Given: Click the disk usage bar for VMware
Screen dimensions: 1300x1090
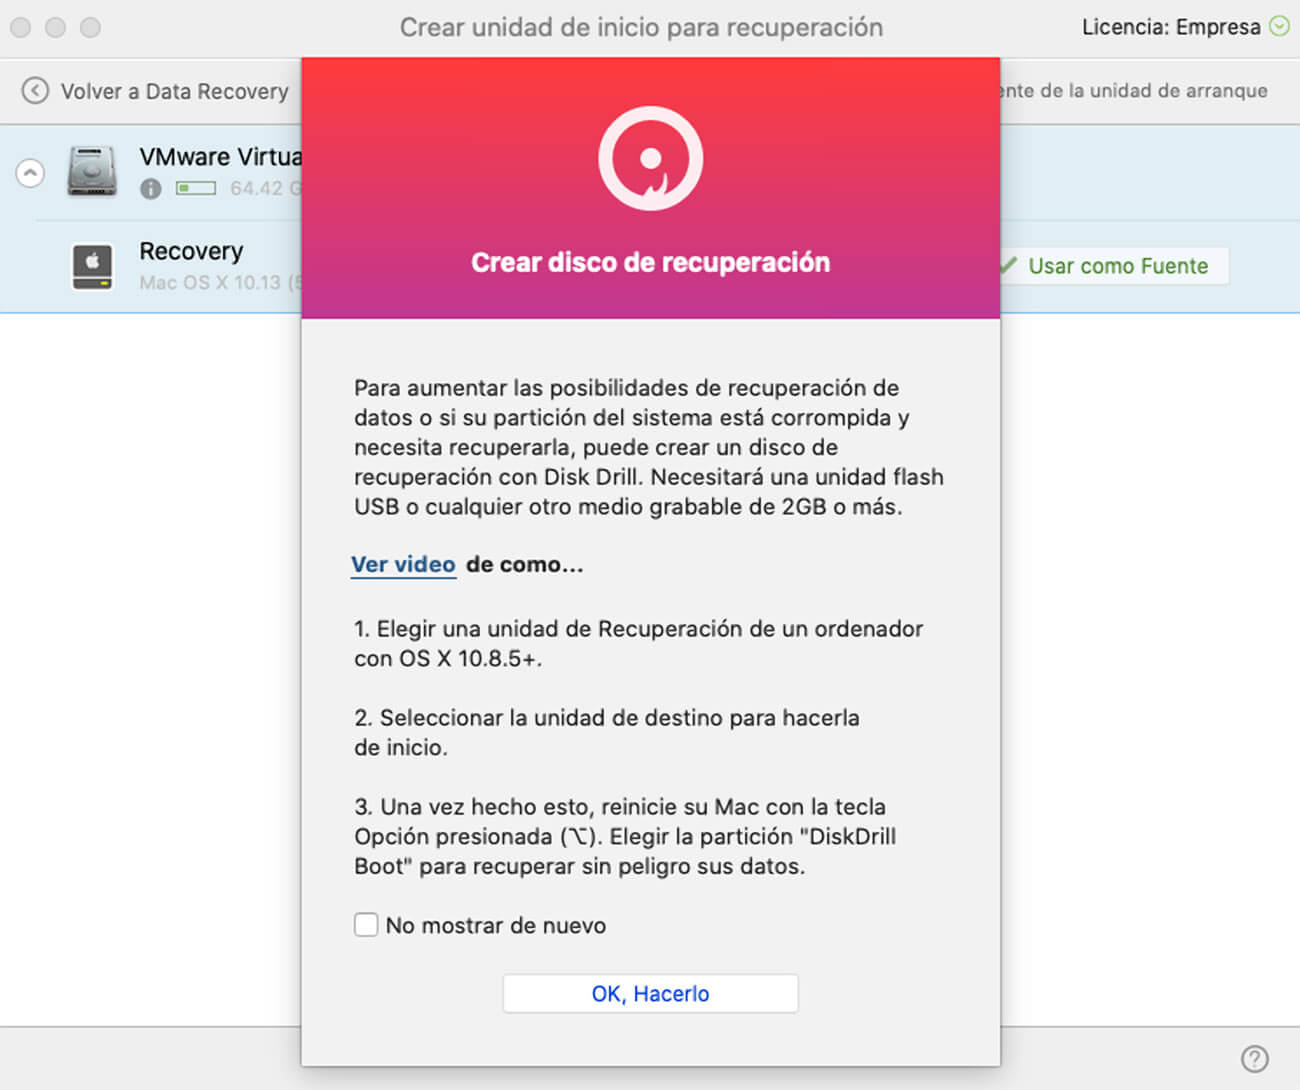Looking at the screenshot, I should pos(196,188).
